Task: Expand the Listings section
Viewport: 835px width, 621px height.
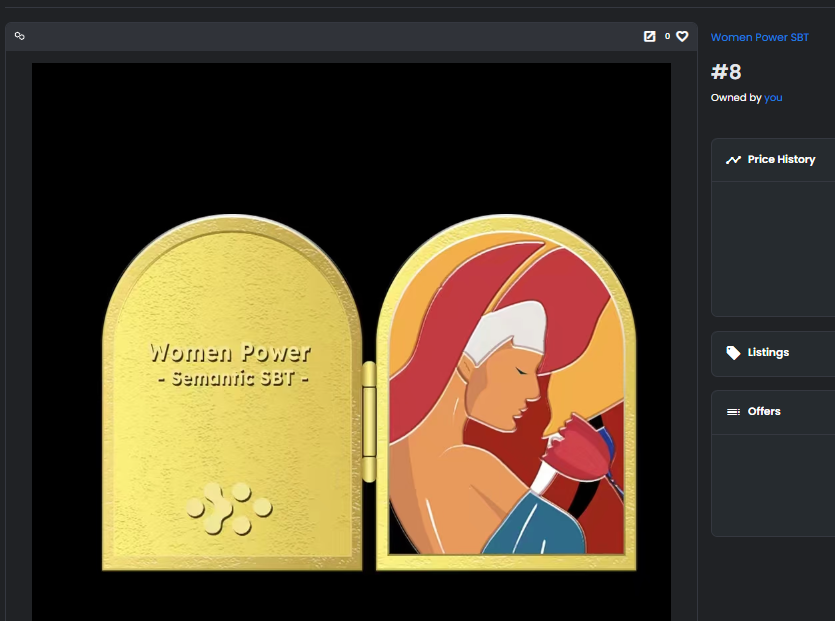Action: [x=773, y=354]
